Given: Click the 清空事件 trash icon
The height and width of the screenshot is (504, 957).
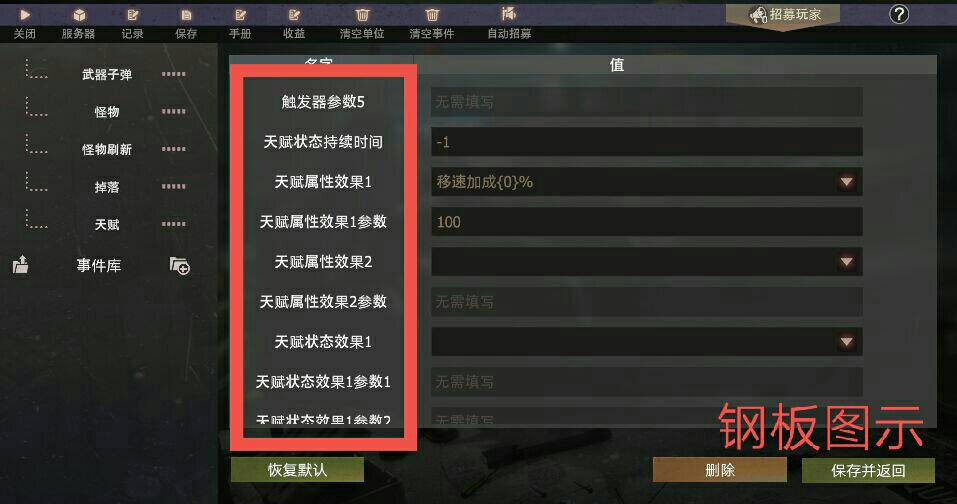Looking at the screenshot, I should click(432, 15).
